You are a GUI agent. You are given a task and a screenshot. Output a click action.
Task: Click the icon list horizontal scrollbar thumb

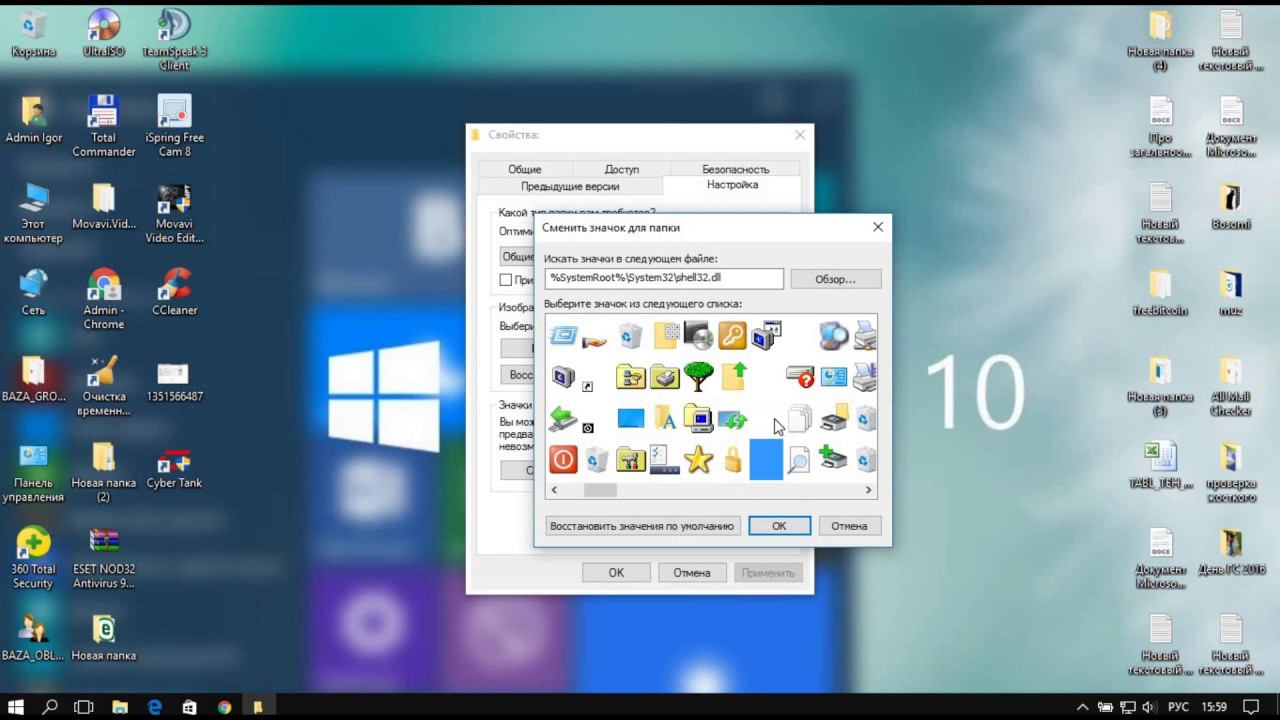pyautogui.click(x=601, y=490)
